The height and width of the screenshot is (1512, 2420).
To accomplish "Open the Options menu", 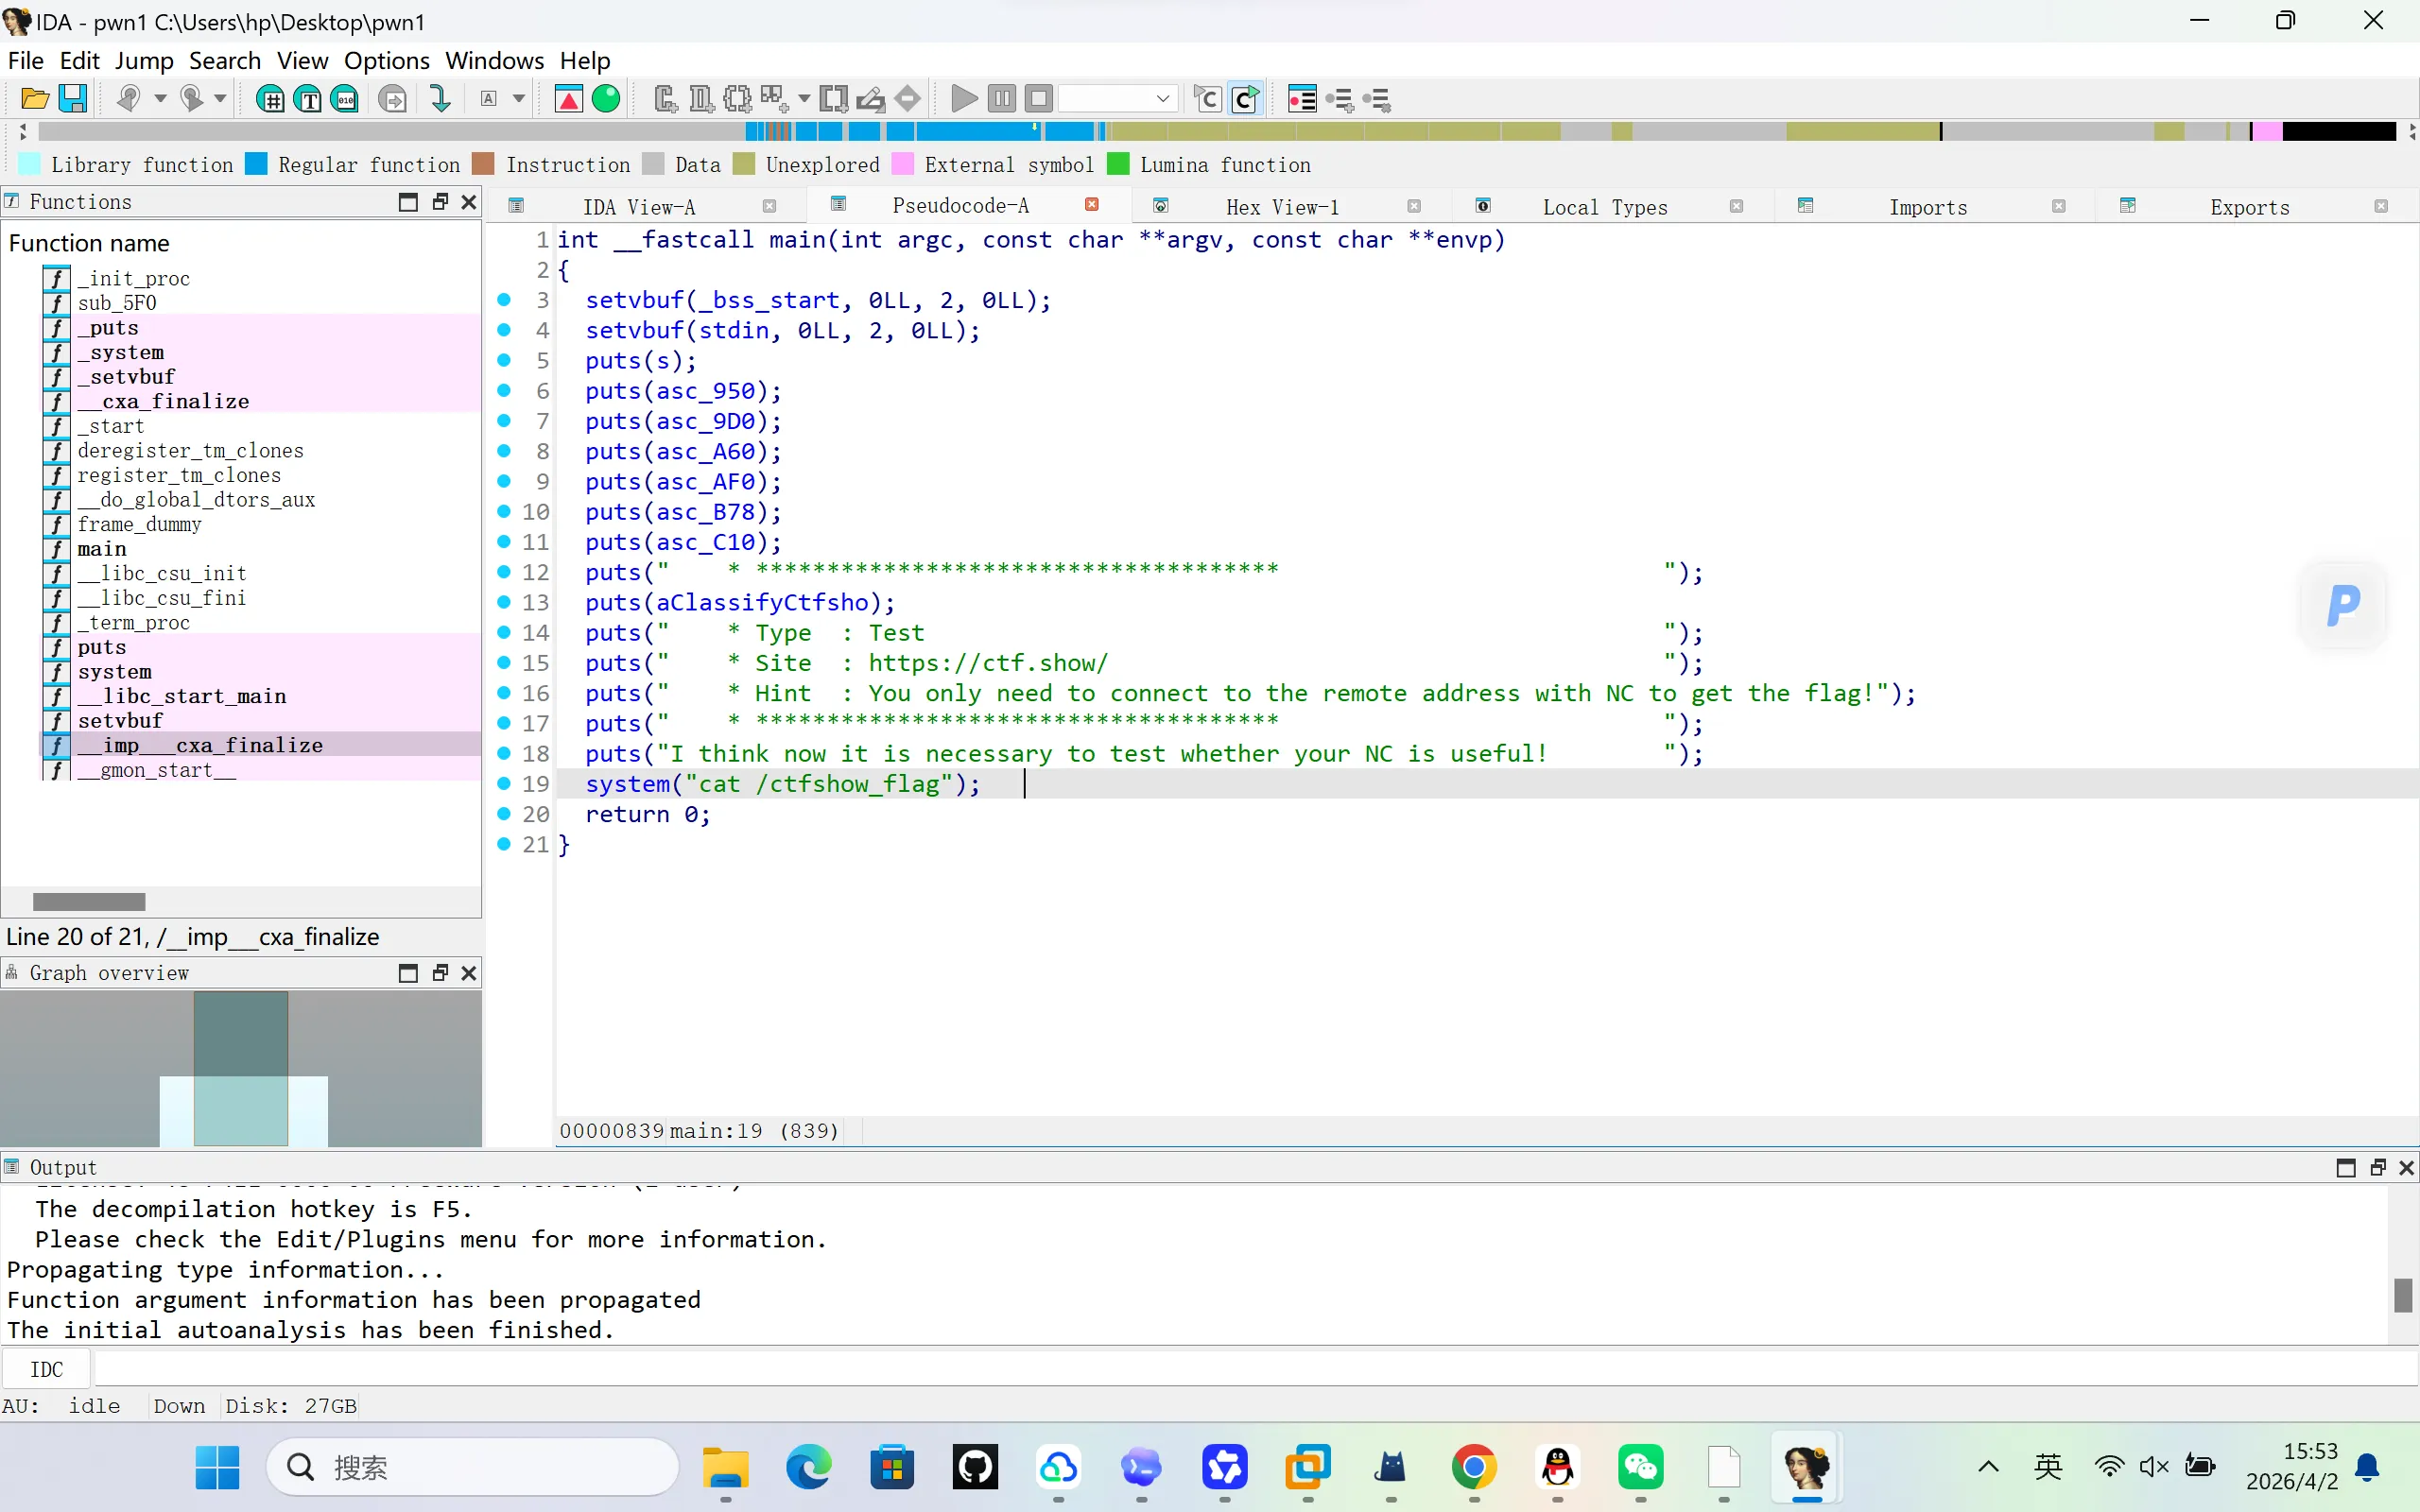I will coord(386,60).
